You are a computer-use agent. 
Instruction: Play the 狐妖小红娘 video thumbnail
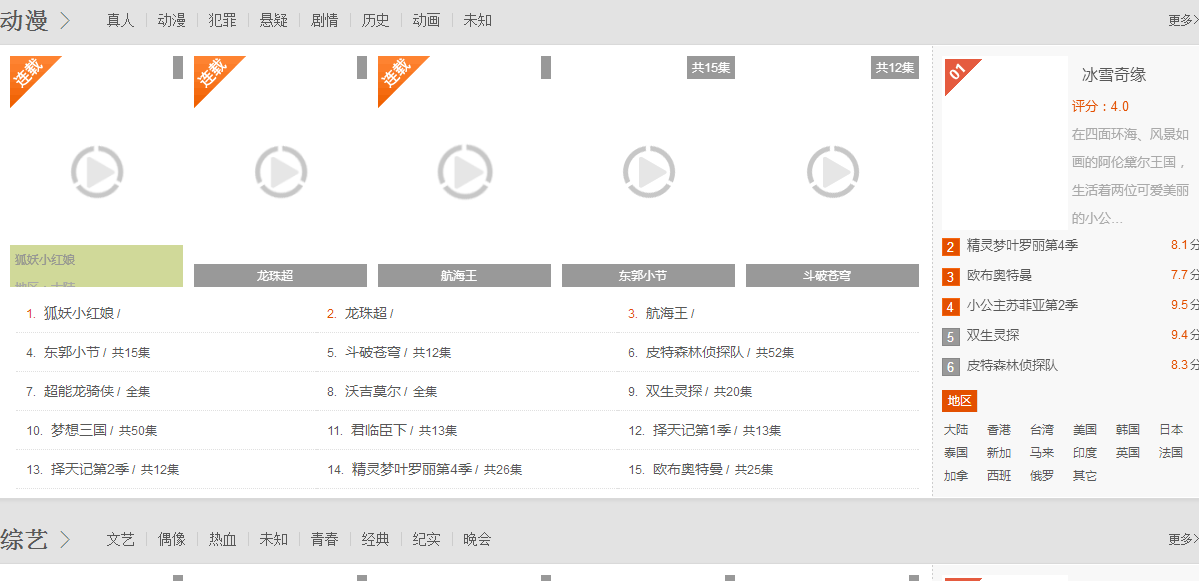96,171
